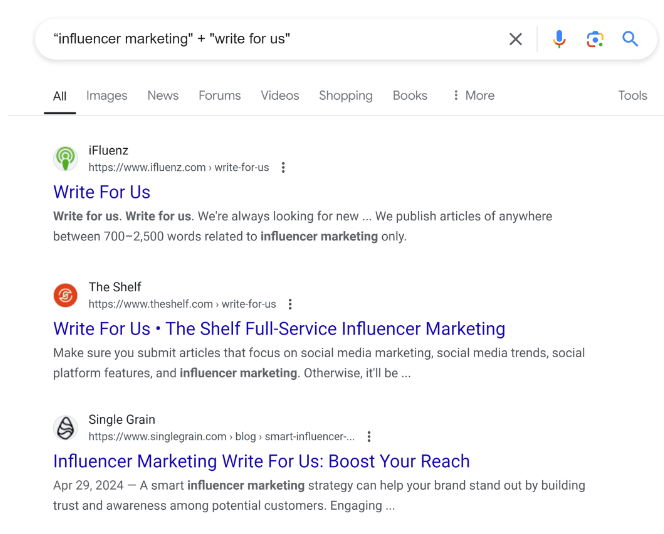Switch to the Images tab

106,96
